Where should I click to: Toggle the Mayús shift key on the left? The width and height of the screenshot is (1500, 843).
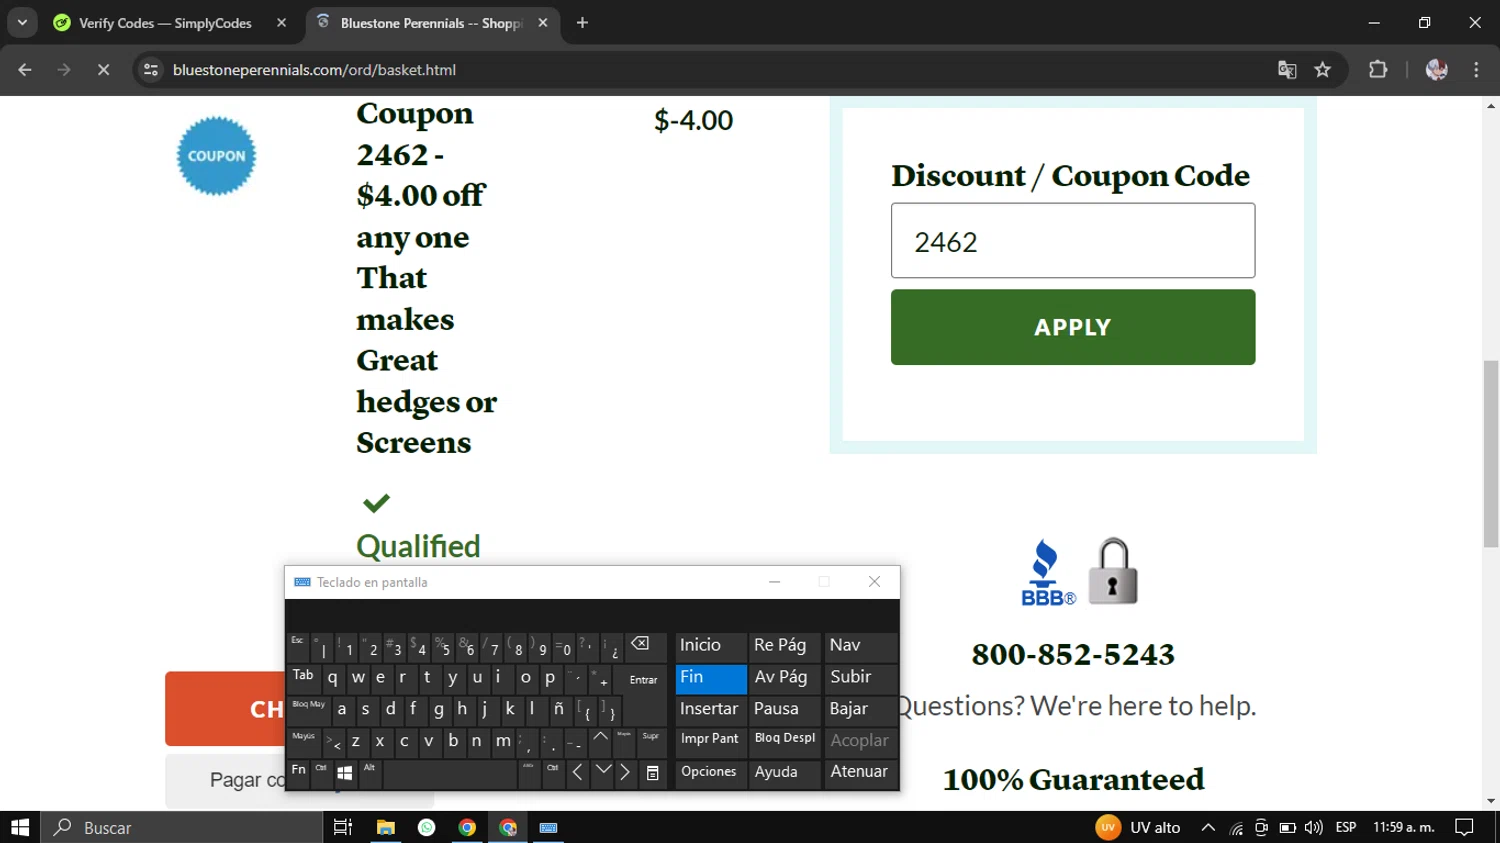point(304,741)
